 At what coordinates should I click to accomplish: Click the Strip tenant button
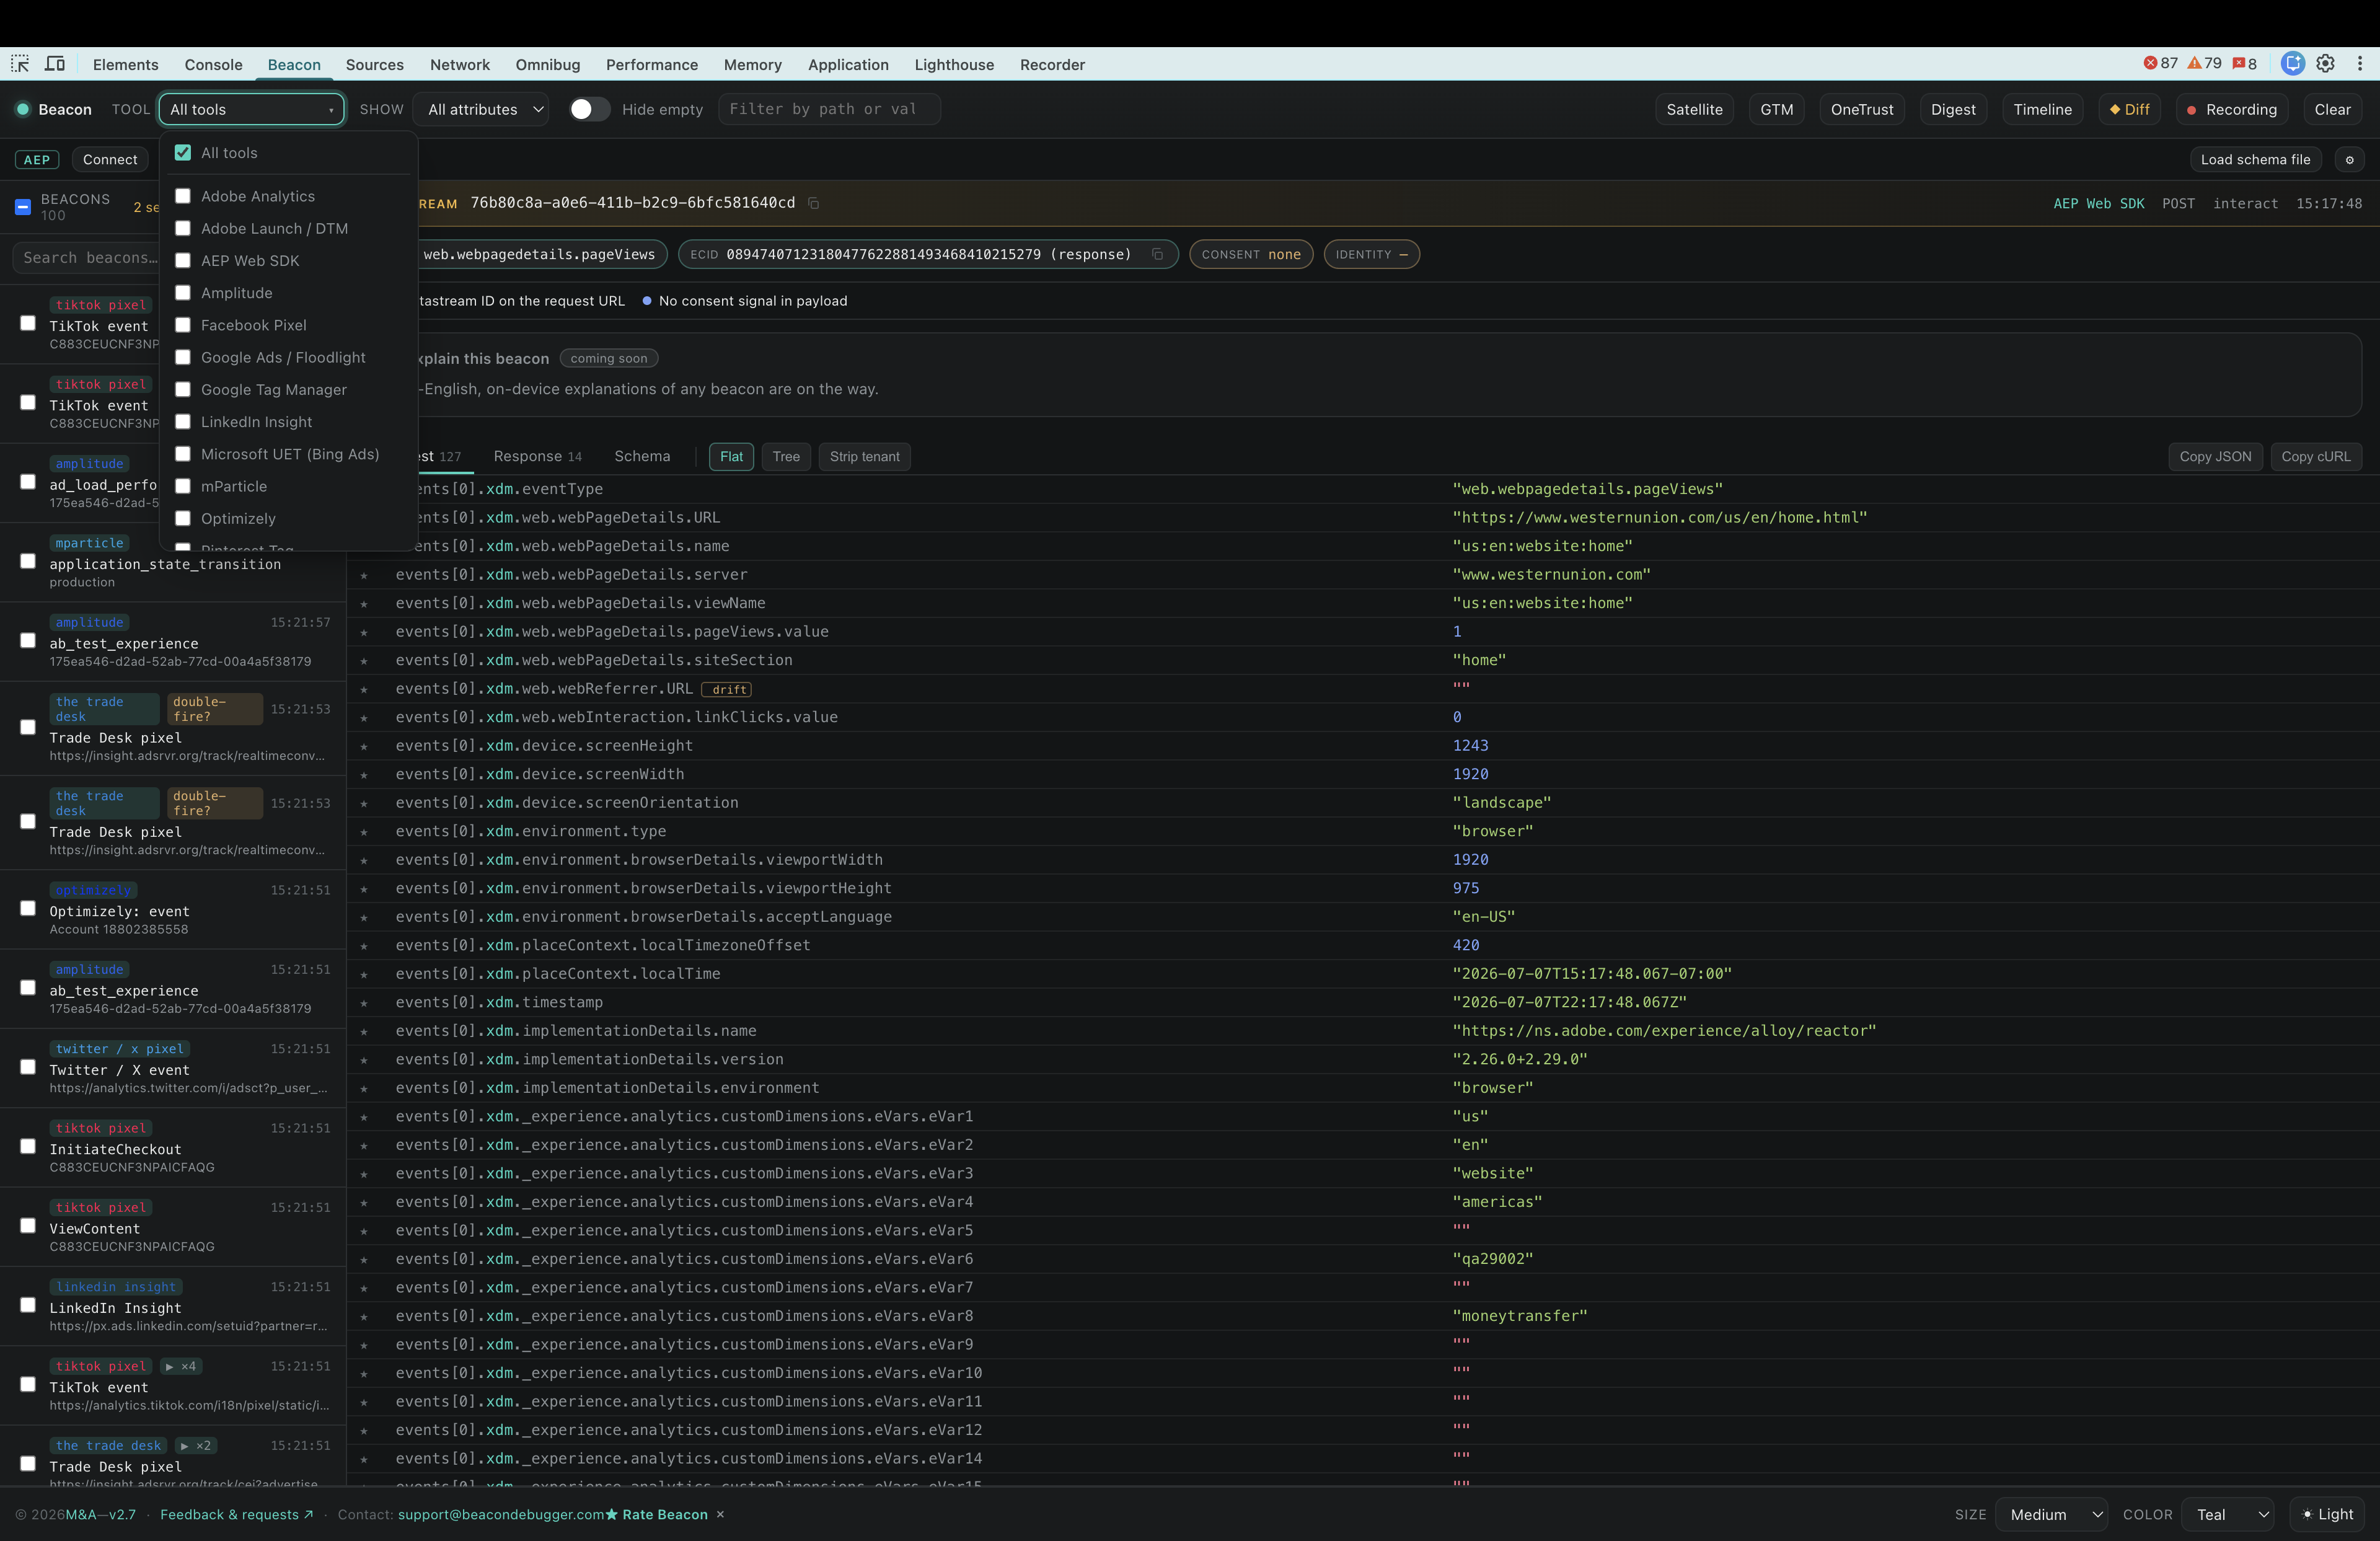[x=864, y=457]
